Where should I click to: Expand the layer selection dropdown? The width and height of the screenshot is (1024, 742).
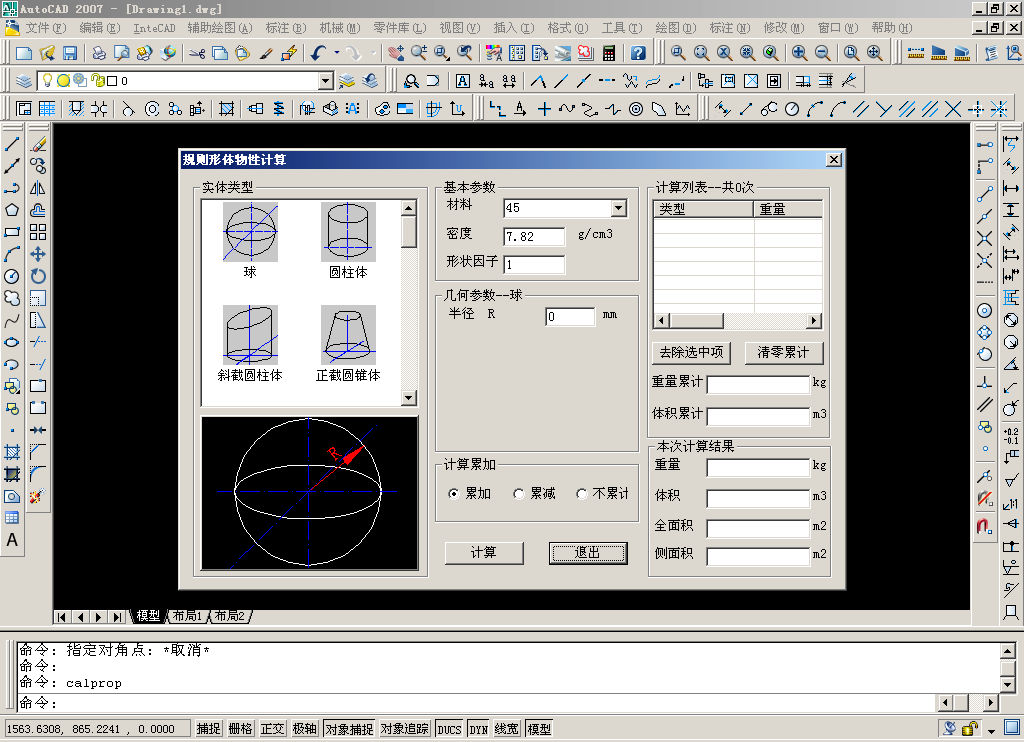click(x=325, y=81)
